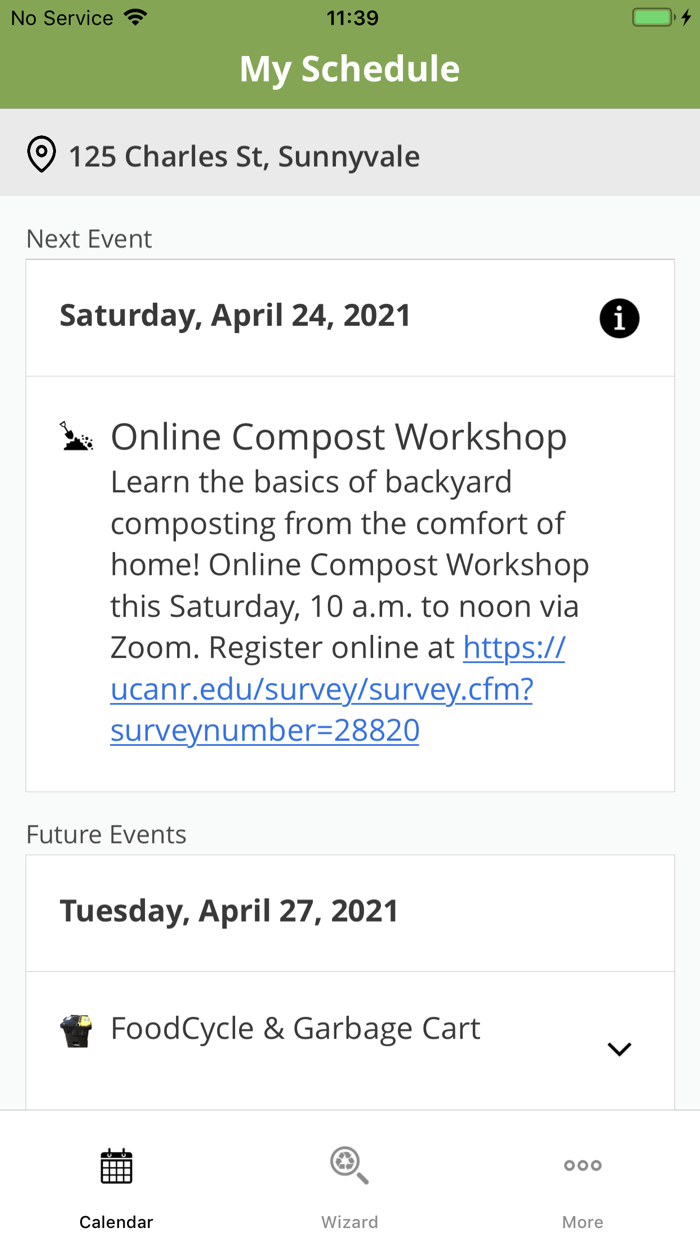
Task: Switch to the Calendar tab label
Action: tap(116, 1222)
